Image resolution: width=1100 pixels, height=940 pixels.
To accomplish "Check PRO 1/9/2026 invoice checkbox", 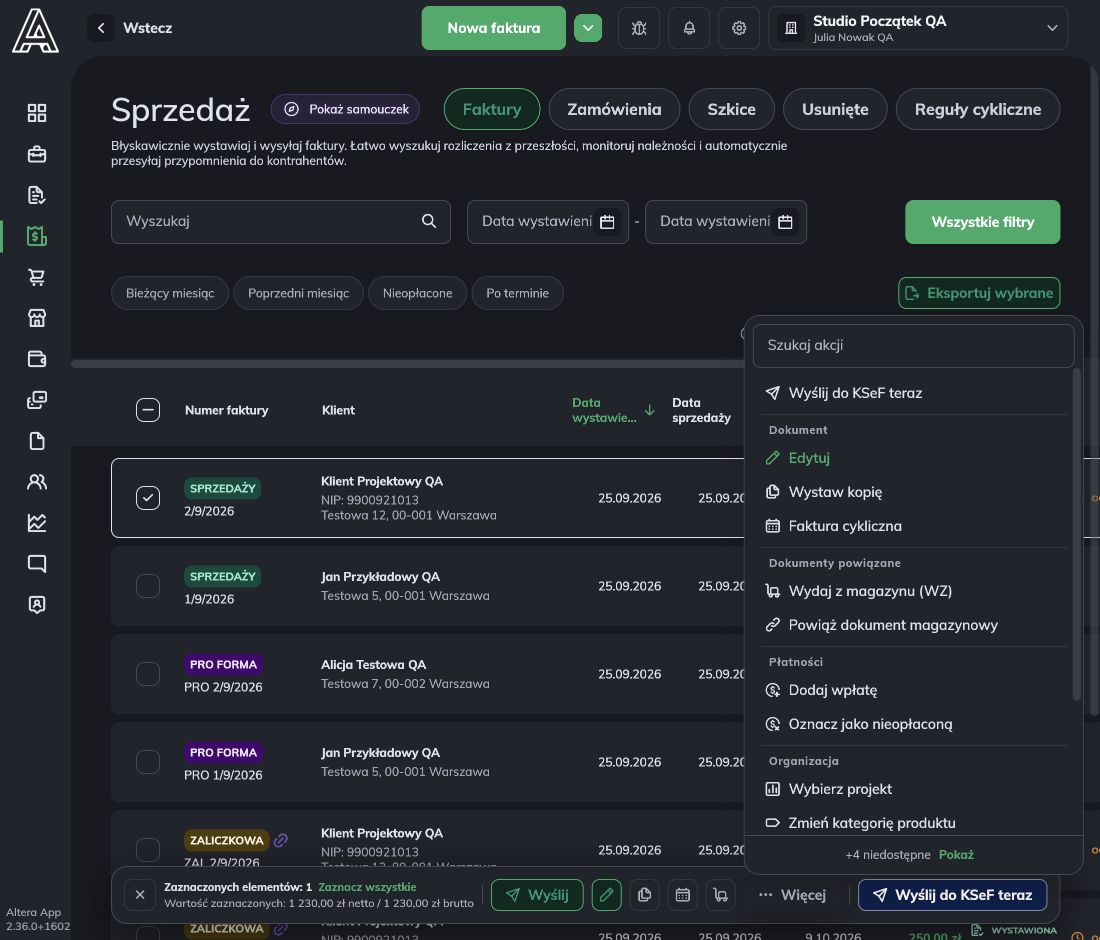I will point(147,761).
